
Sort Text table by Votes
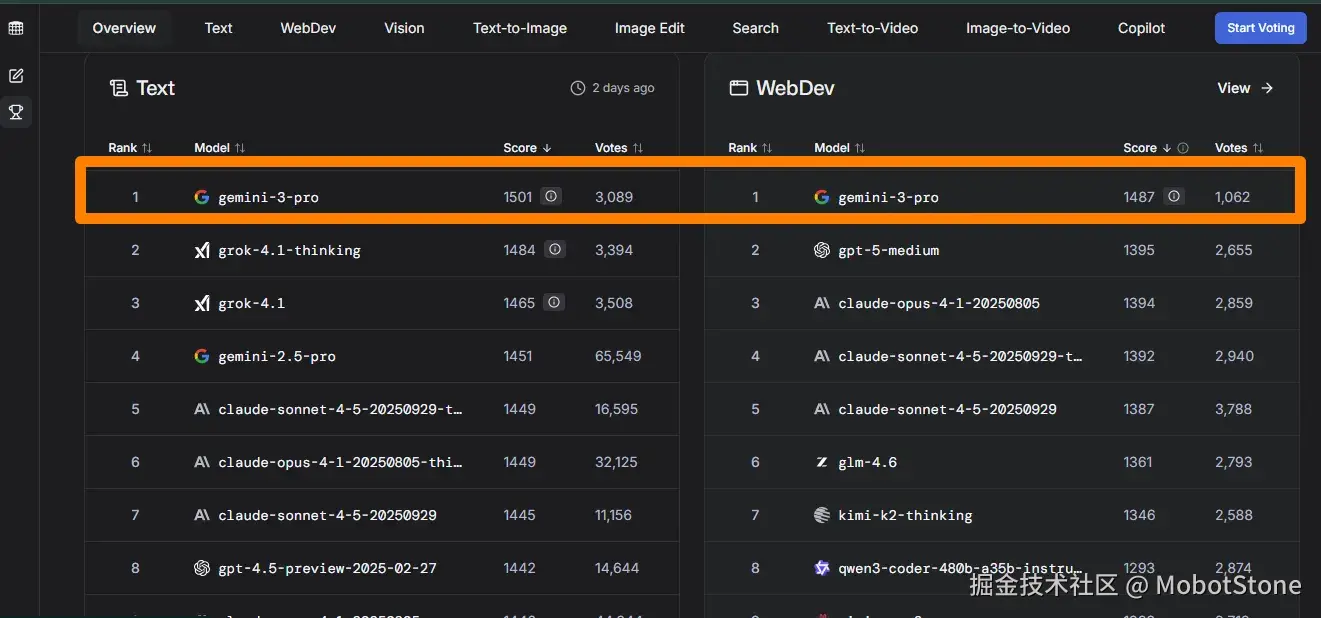pyautogui.click(x=619, y=148)
